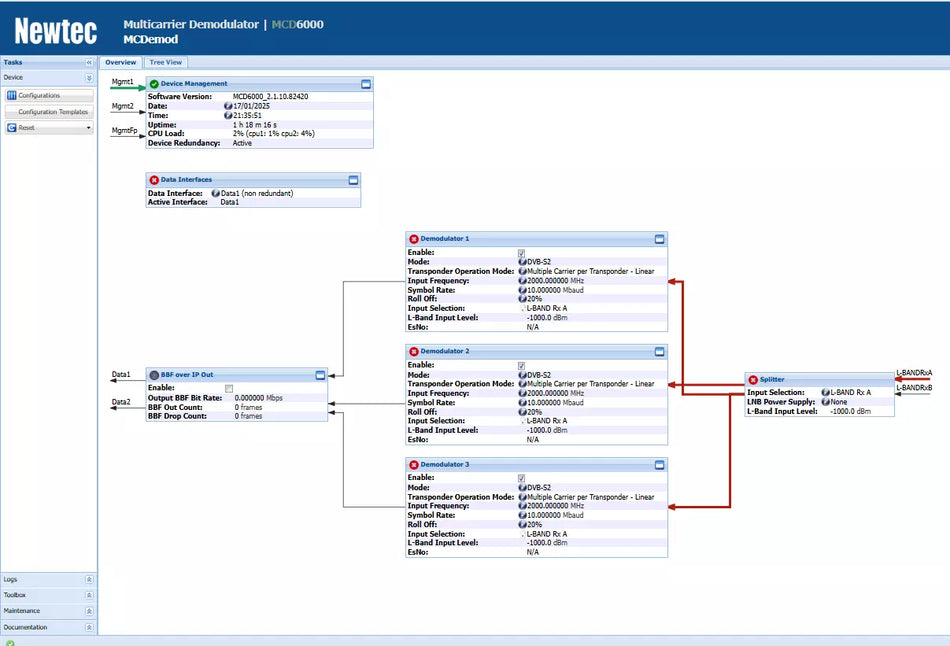The width and height of the screenshot is (950, 646).
Task: Expand the Documentation section
Action: click(89, 627)
